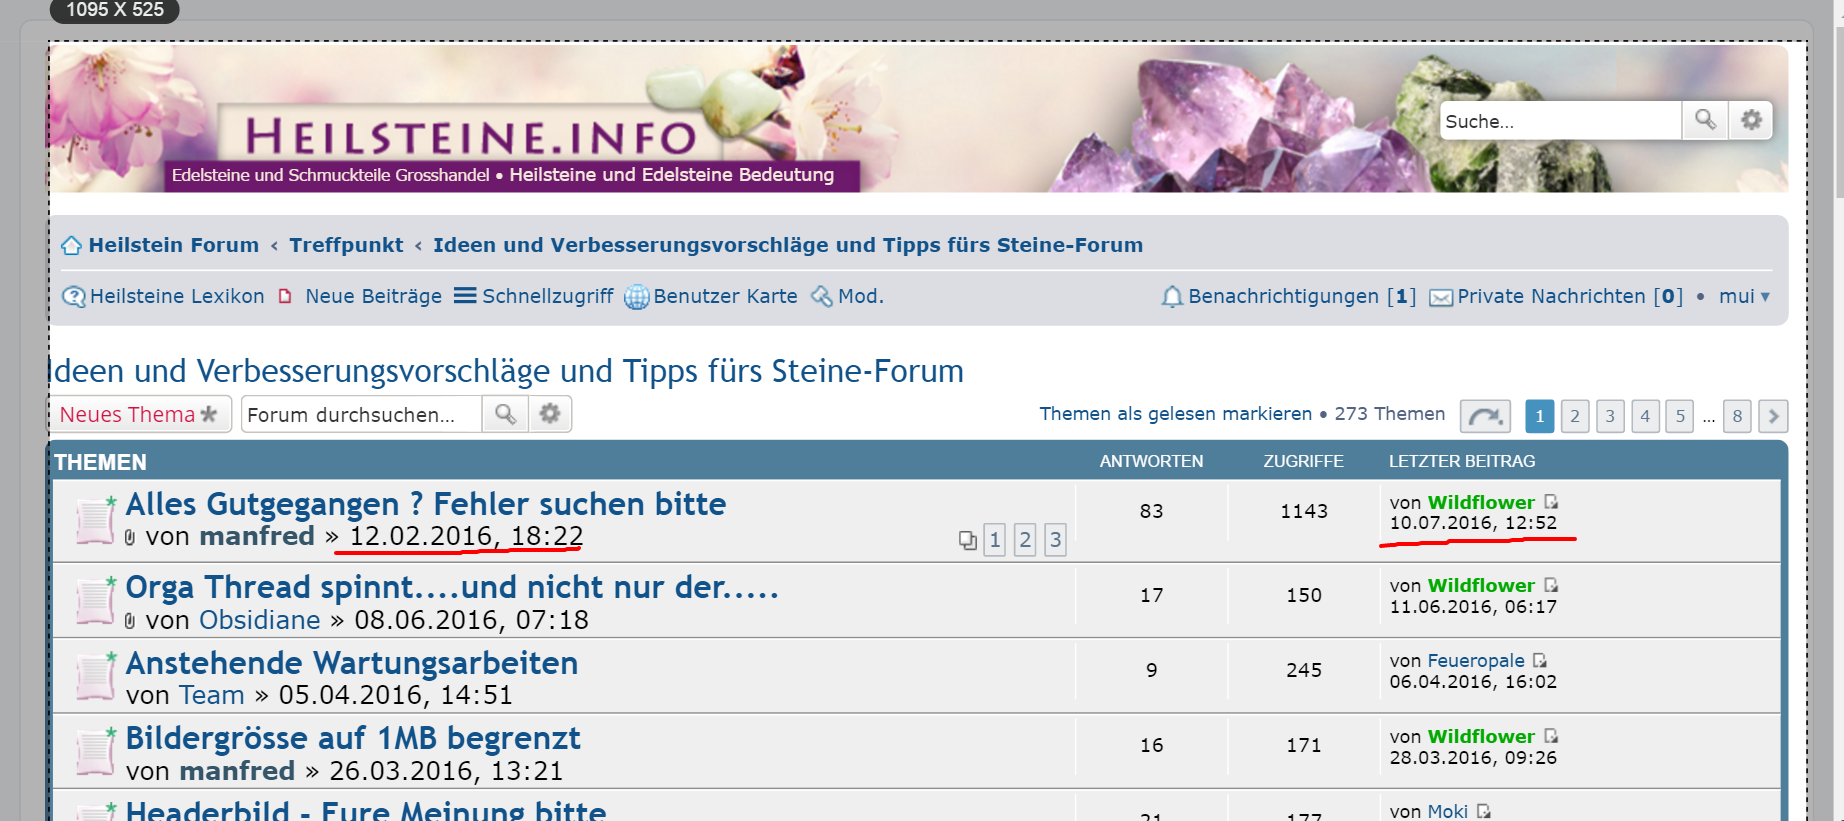The image size is (1844, 821).
Task: Open topic icon for Anstehende Wartungsarbeiten
Action: coord(95,677)
